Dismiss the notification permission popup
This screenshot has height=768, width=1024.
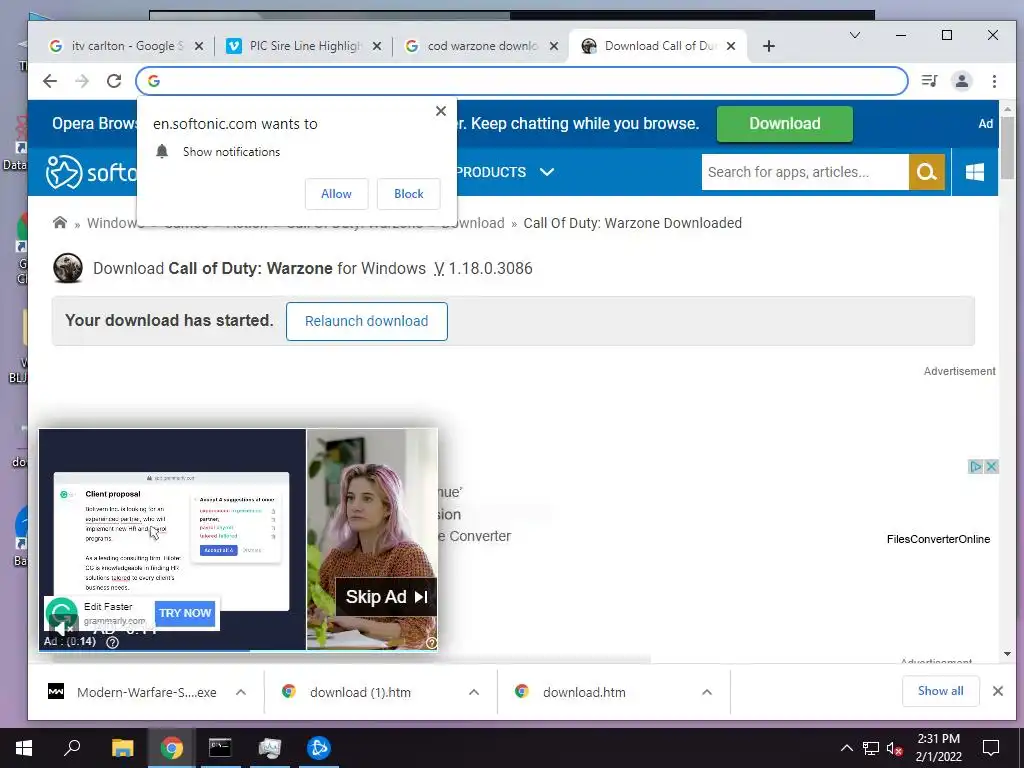[x=441, y=111]
